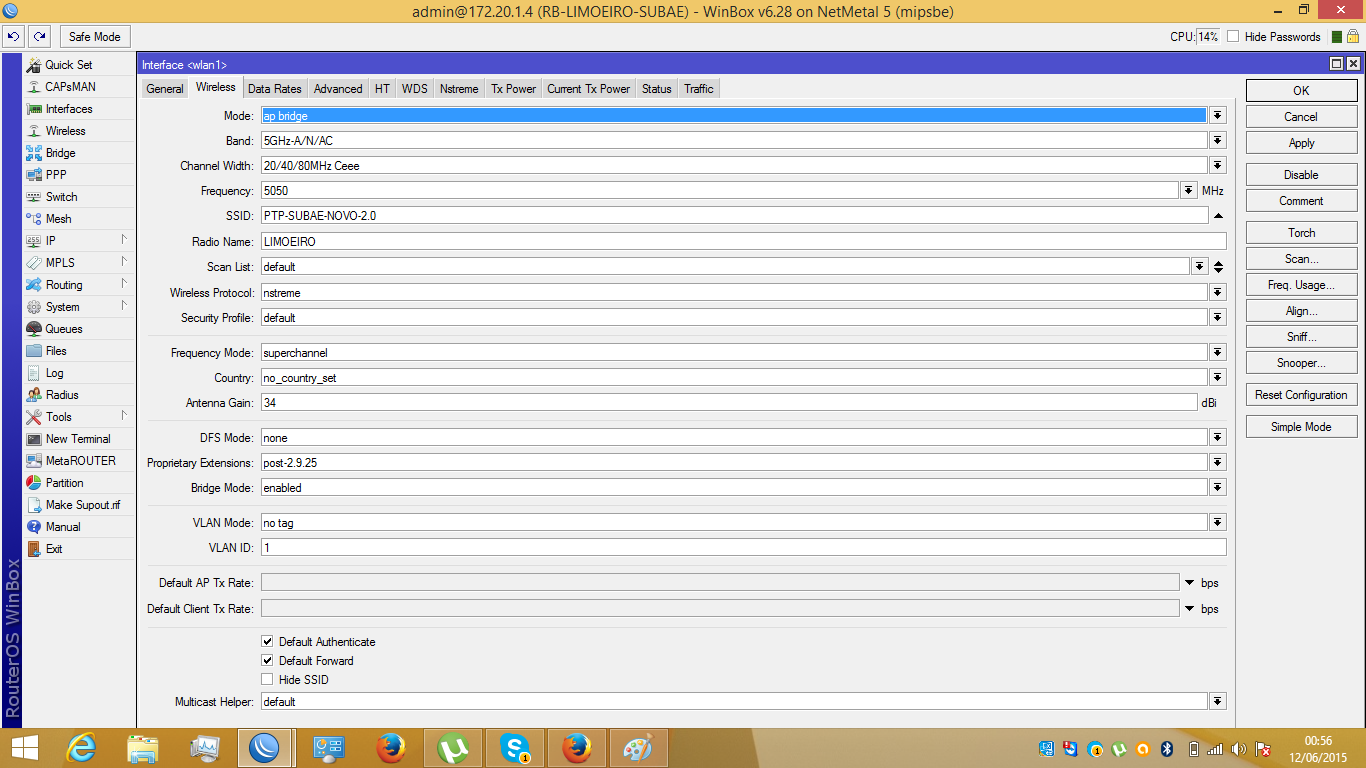Launch Internet Explorer from taskbar
Screen dimensions: 1366x768
click(81, 748)
